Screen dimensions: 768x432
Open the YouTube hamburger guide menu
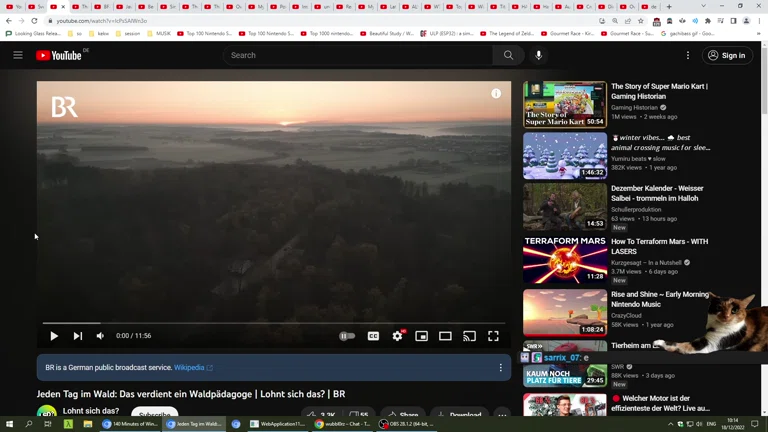click(18, 55)
